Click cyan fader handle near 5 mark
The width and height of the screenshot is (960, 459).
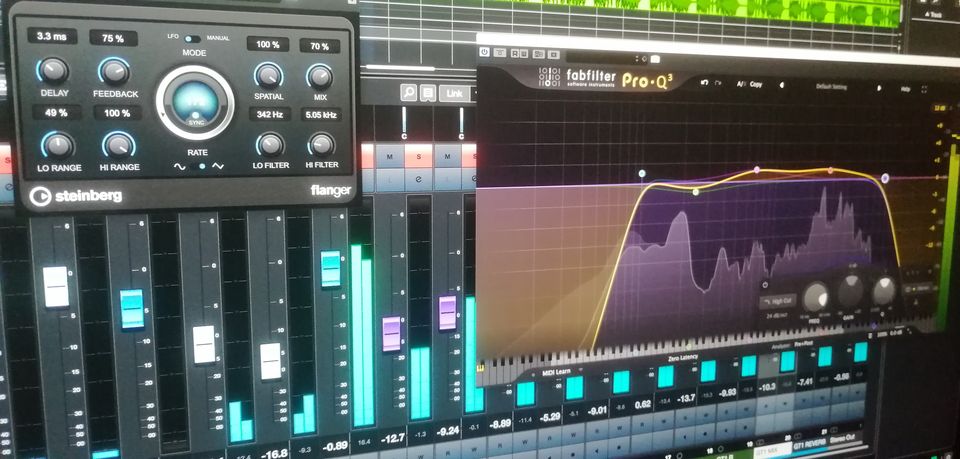132,309
